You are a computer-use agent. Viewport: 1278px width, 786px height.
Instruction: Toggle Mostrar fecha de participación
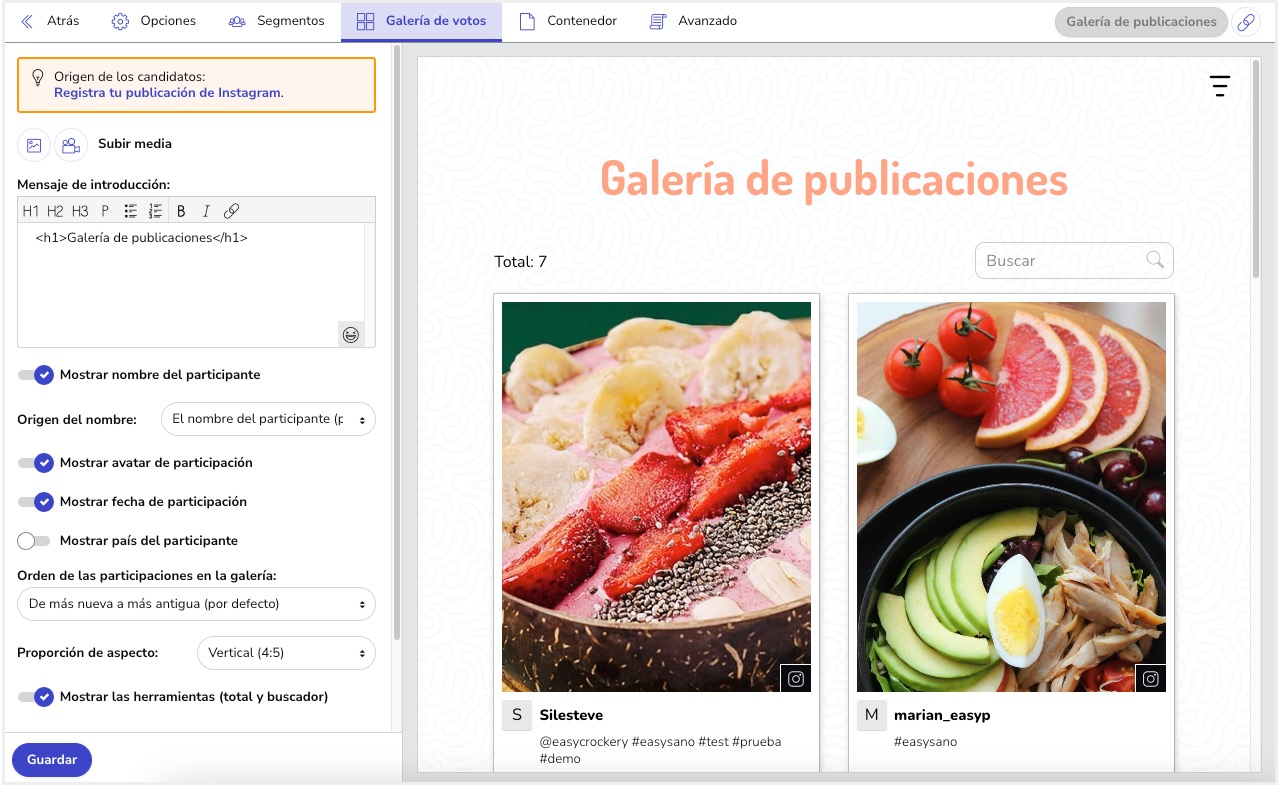pos(35,502)
